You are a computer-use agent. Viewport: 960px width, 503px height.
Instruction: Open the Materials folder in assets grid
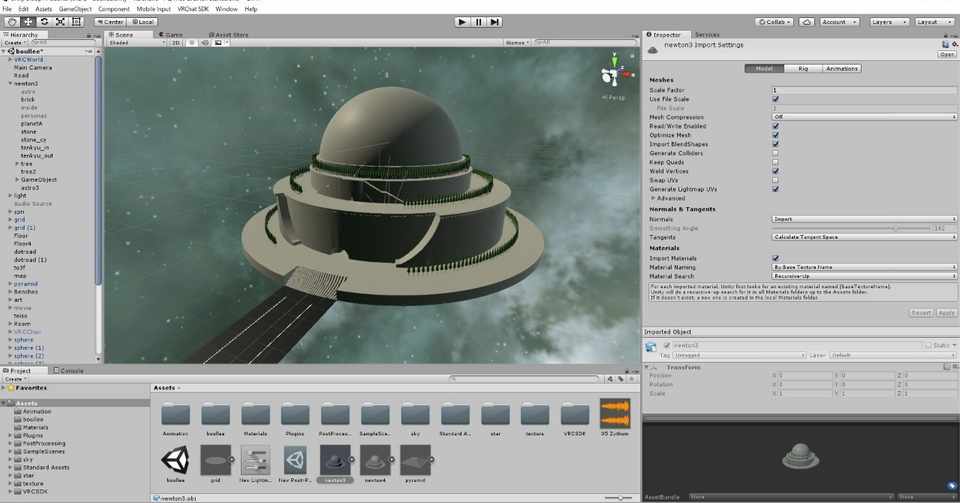pyautogui.click(x=256, y=414)
